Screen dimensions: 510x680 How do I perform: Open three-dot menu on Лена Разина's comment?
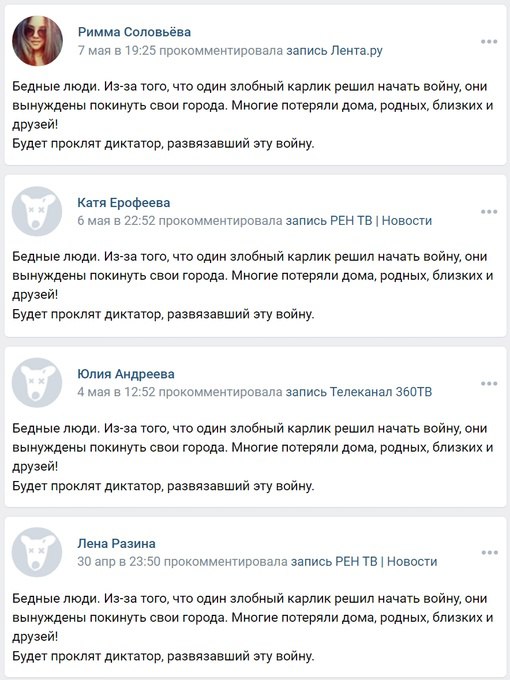[489, 552]
